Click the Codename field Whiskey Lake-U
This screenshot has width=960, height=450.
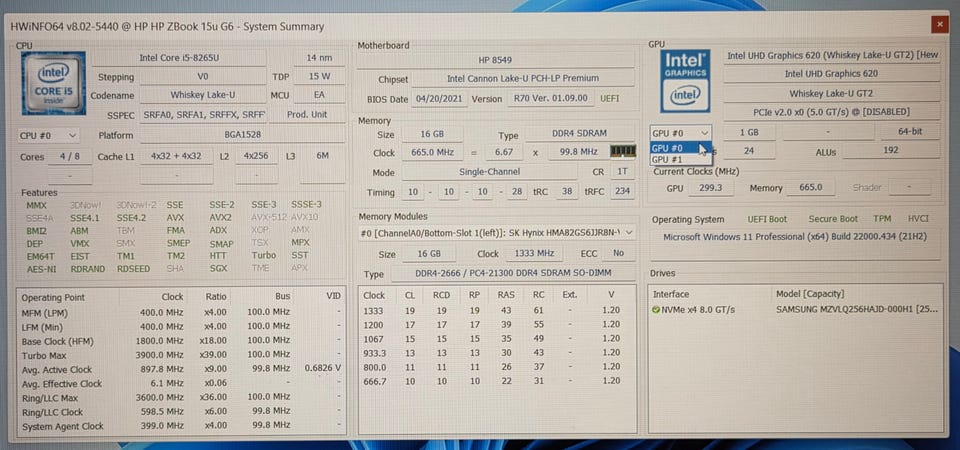coord(203,96)
